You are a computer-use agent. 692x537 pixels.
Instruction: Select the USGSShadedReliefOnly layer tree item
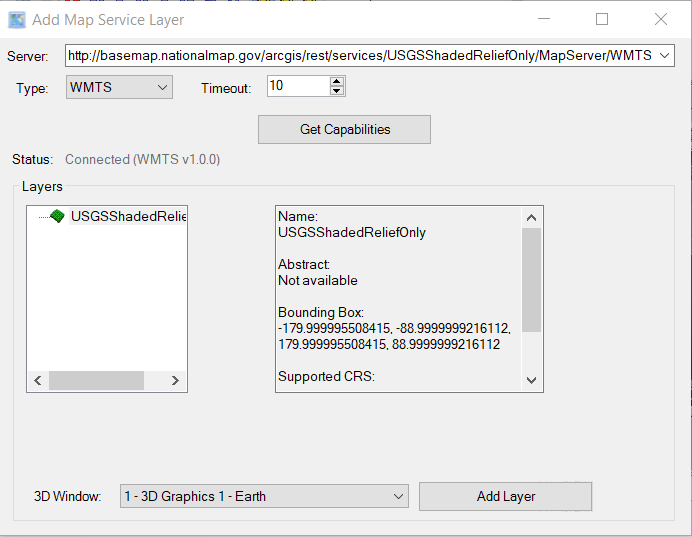tap(128, 216)
